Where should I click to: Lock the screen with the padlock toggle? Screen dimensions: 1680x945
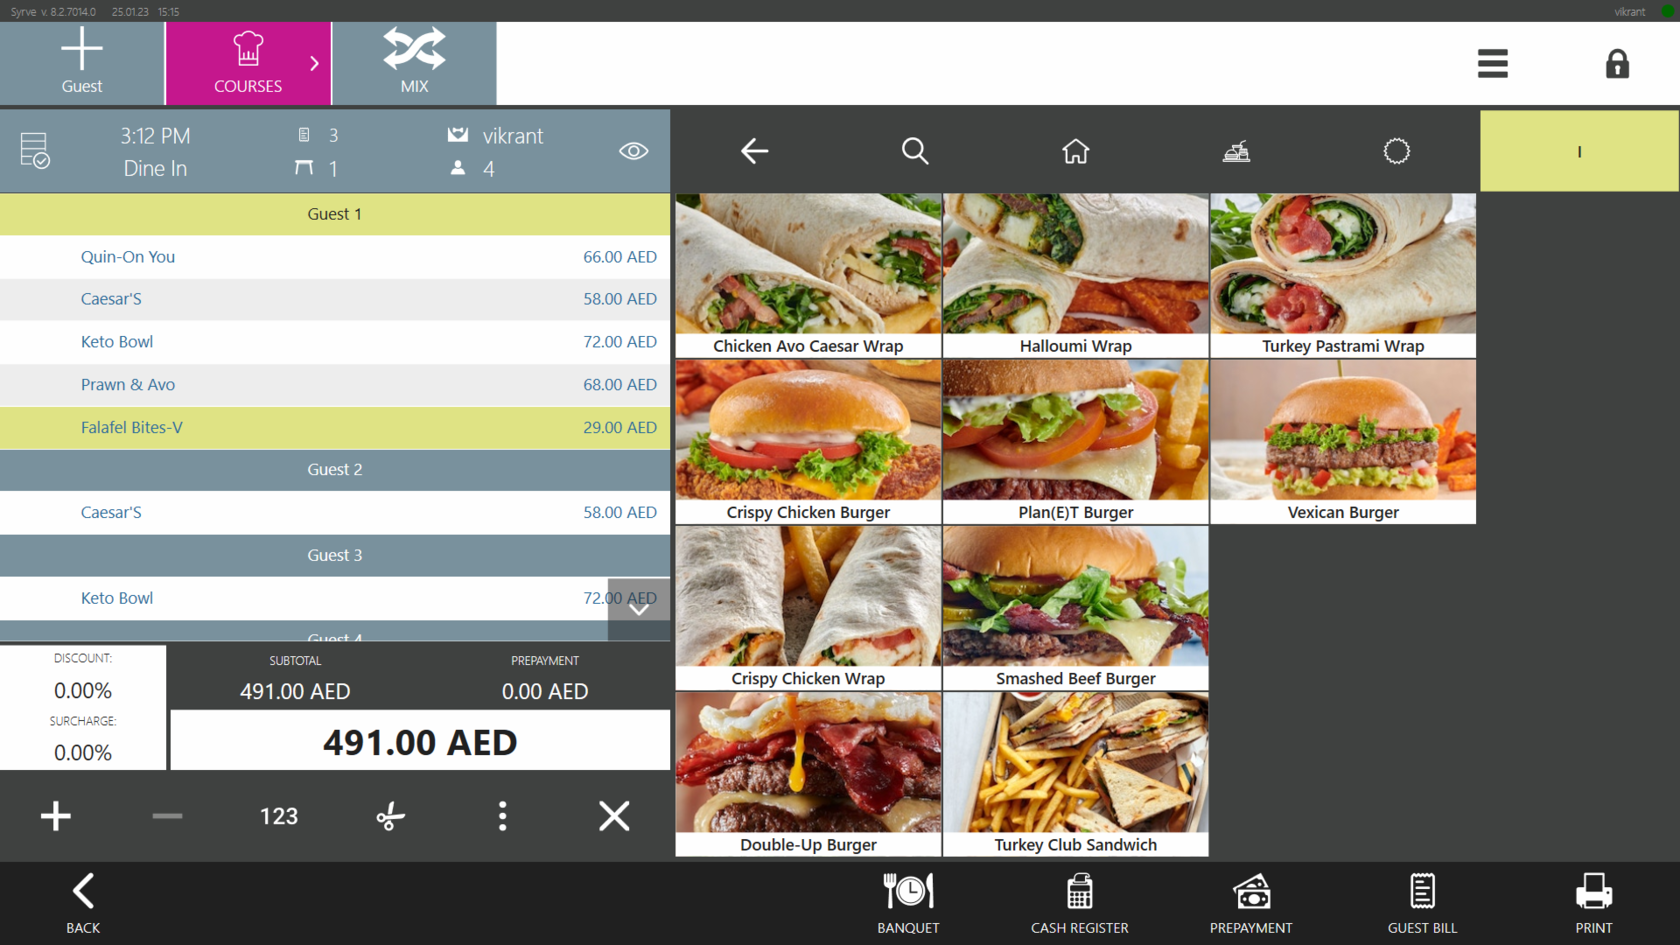click(x=1618, y=63)
